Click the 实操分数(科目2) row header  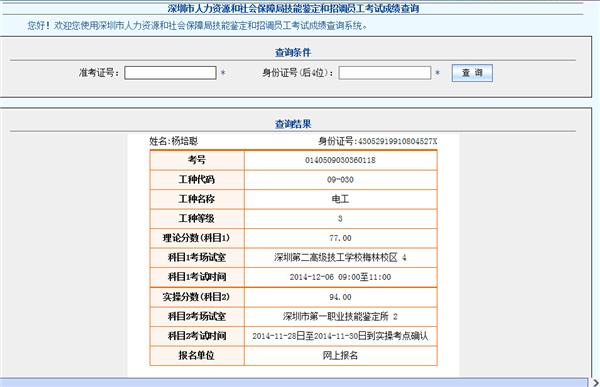(x=197, y=297)
